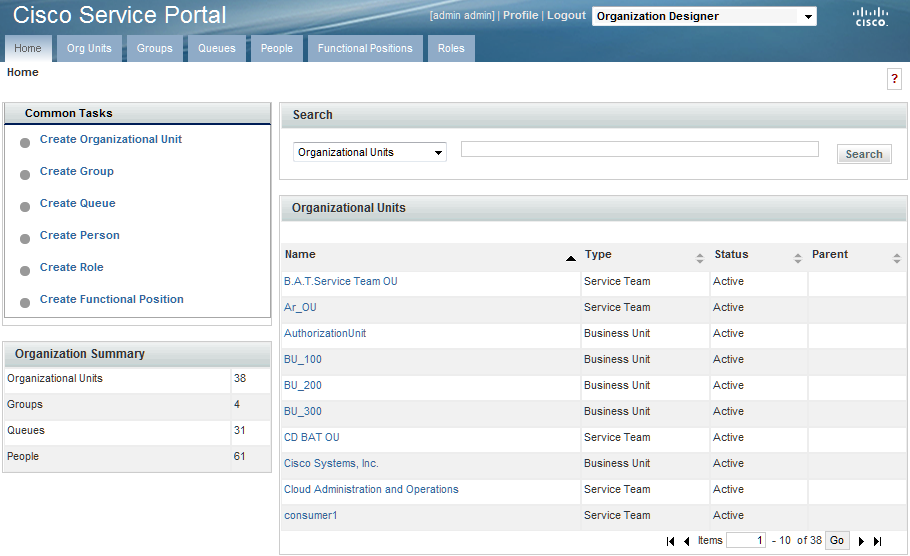910x556 pixels.
Task: Click Create Person task
Action: pyautogui.click(x=80, y=235)
